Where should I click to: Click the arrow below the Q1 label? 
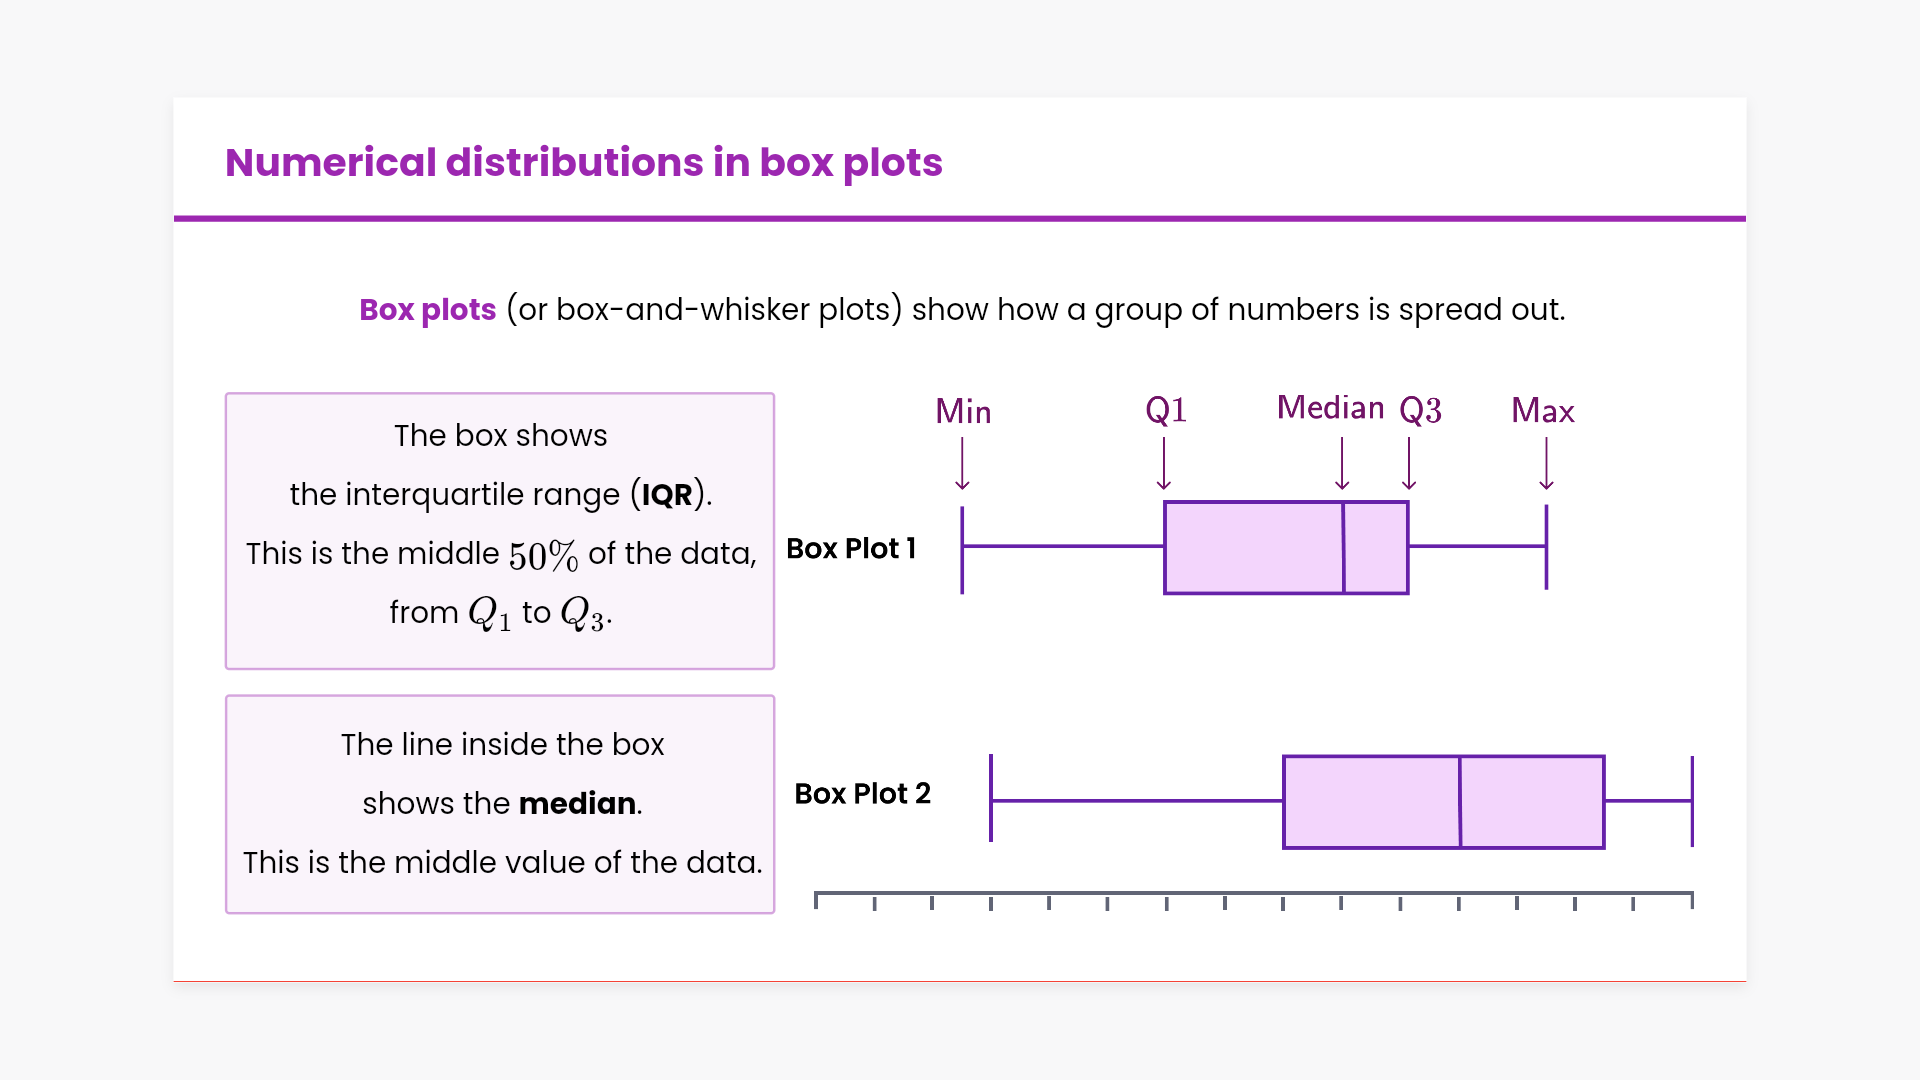click(x=1164, y=464)
